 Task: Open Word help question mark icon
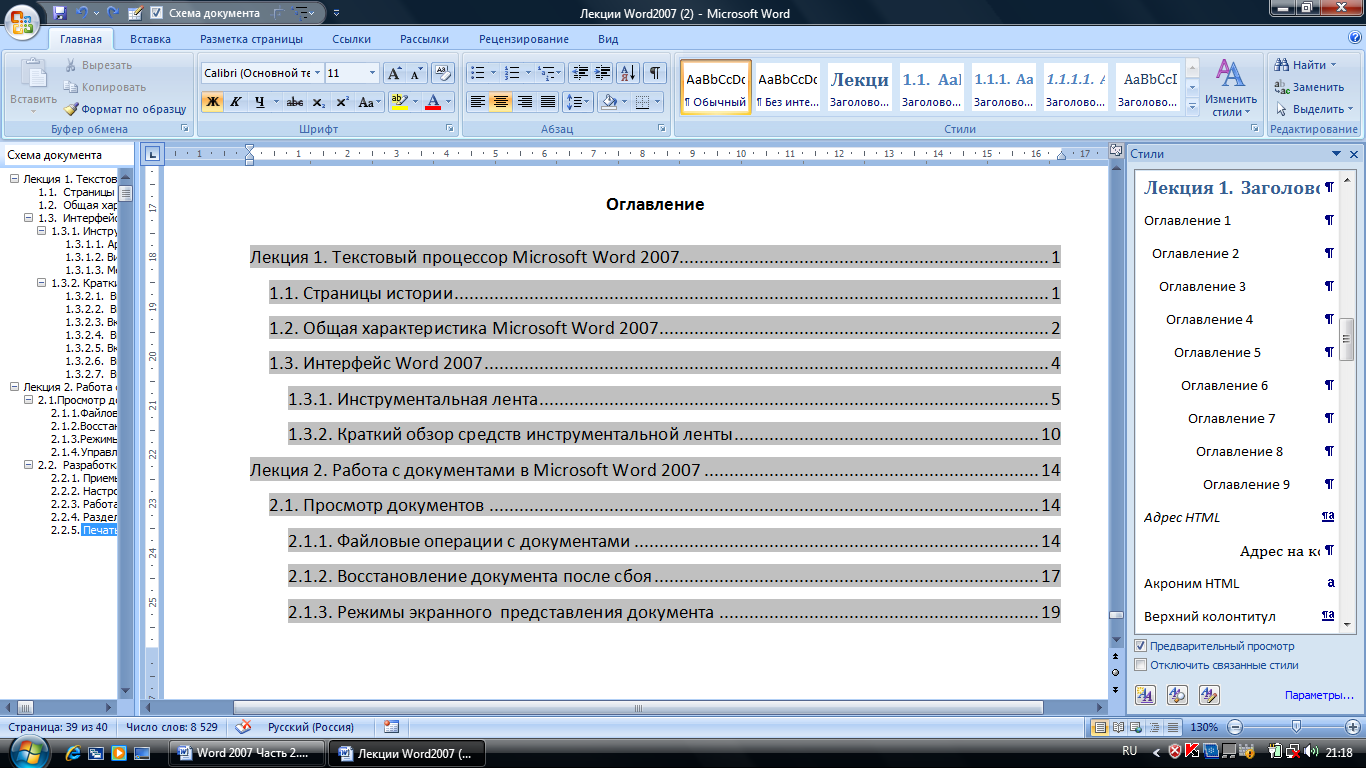1353,39
